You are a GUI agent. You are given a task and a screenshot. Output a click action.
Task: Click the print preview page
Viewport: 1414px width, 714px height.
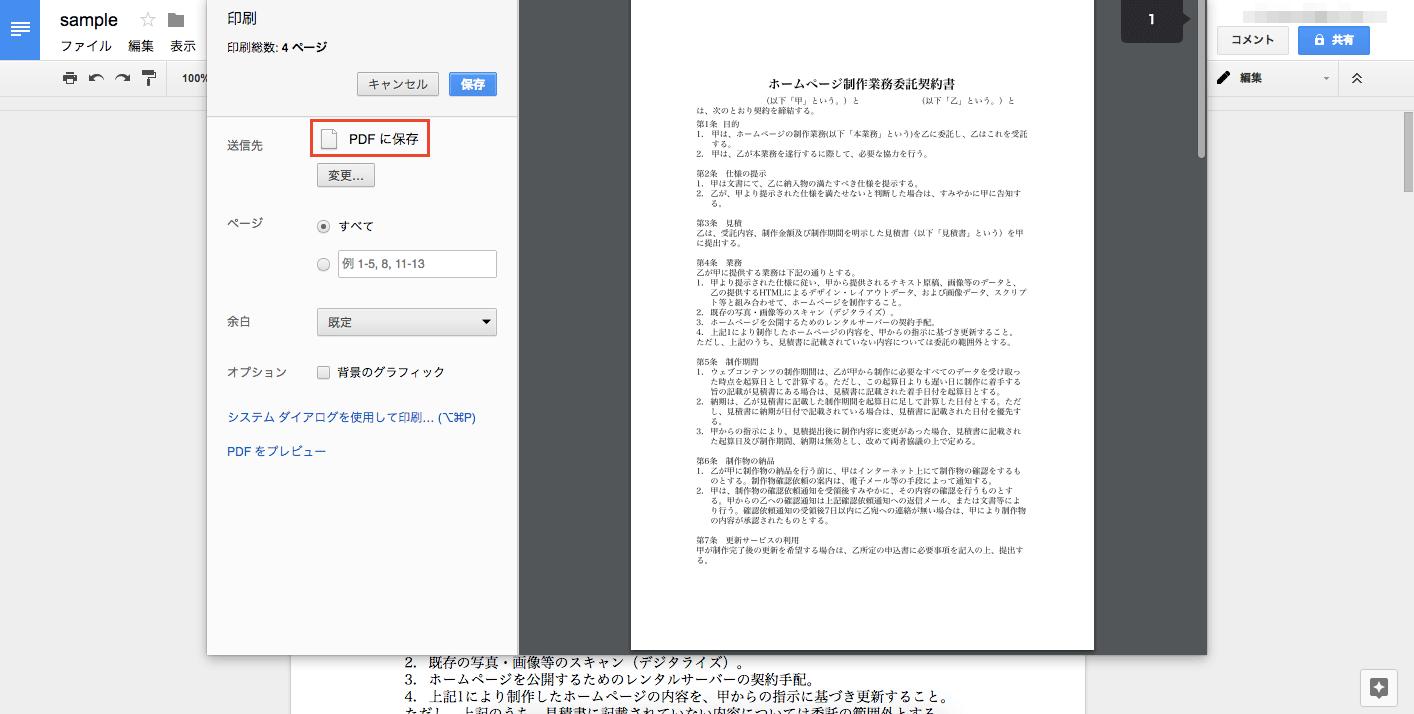coord(862,325)
